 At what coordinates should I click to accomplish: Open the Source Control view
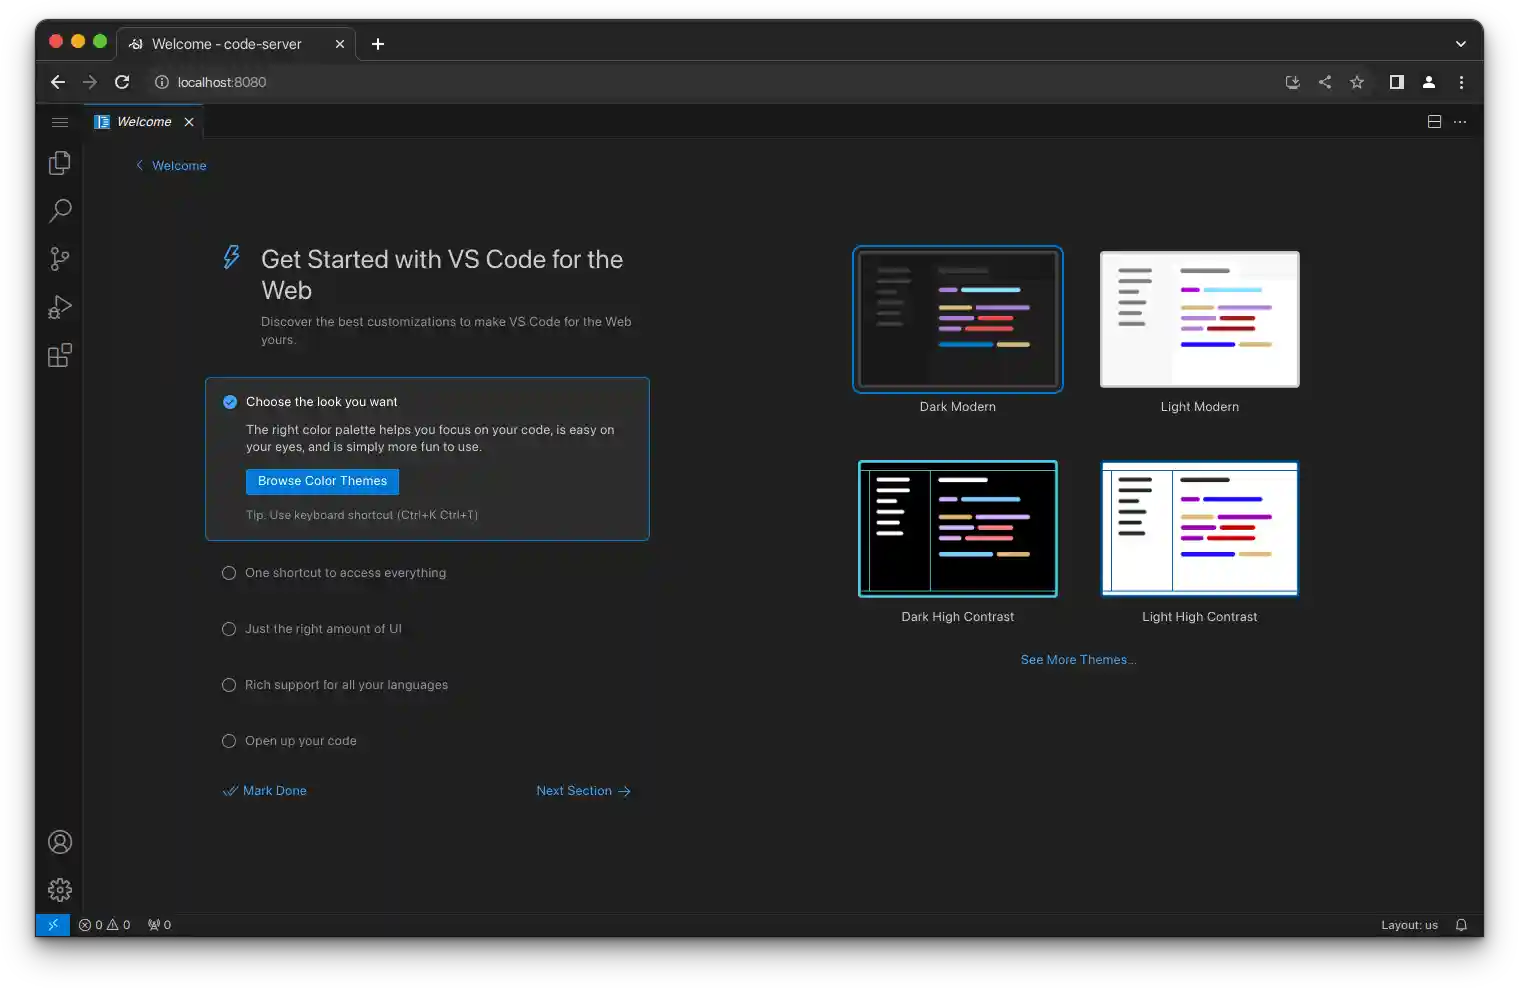(x=59, y=258)
